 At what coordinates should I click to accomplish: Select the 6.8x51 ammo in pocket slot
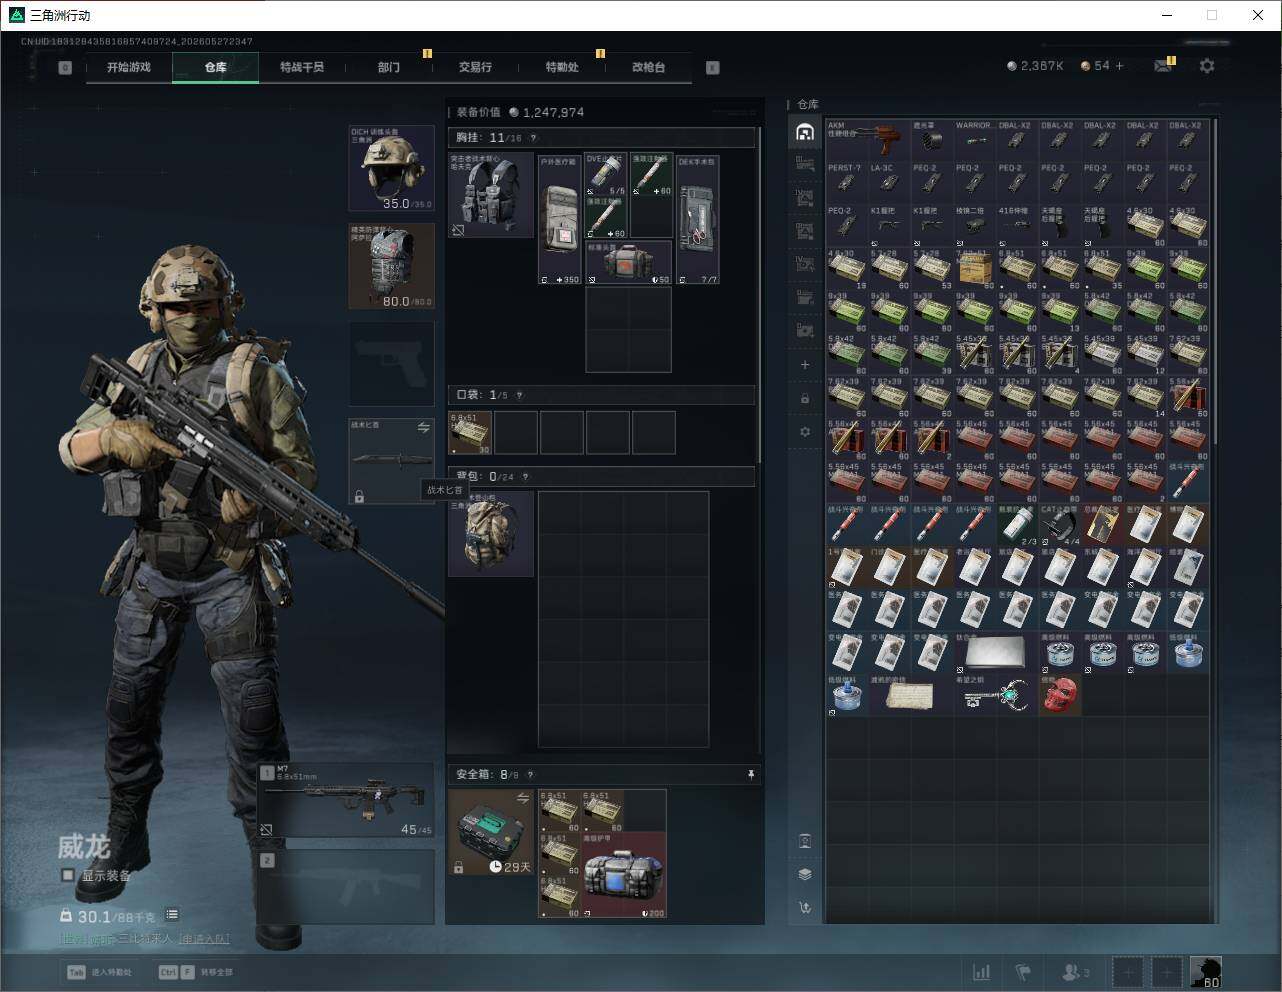[x=470, y=433]
